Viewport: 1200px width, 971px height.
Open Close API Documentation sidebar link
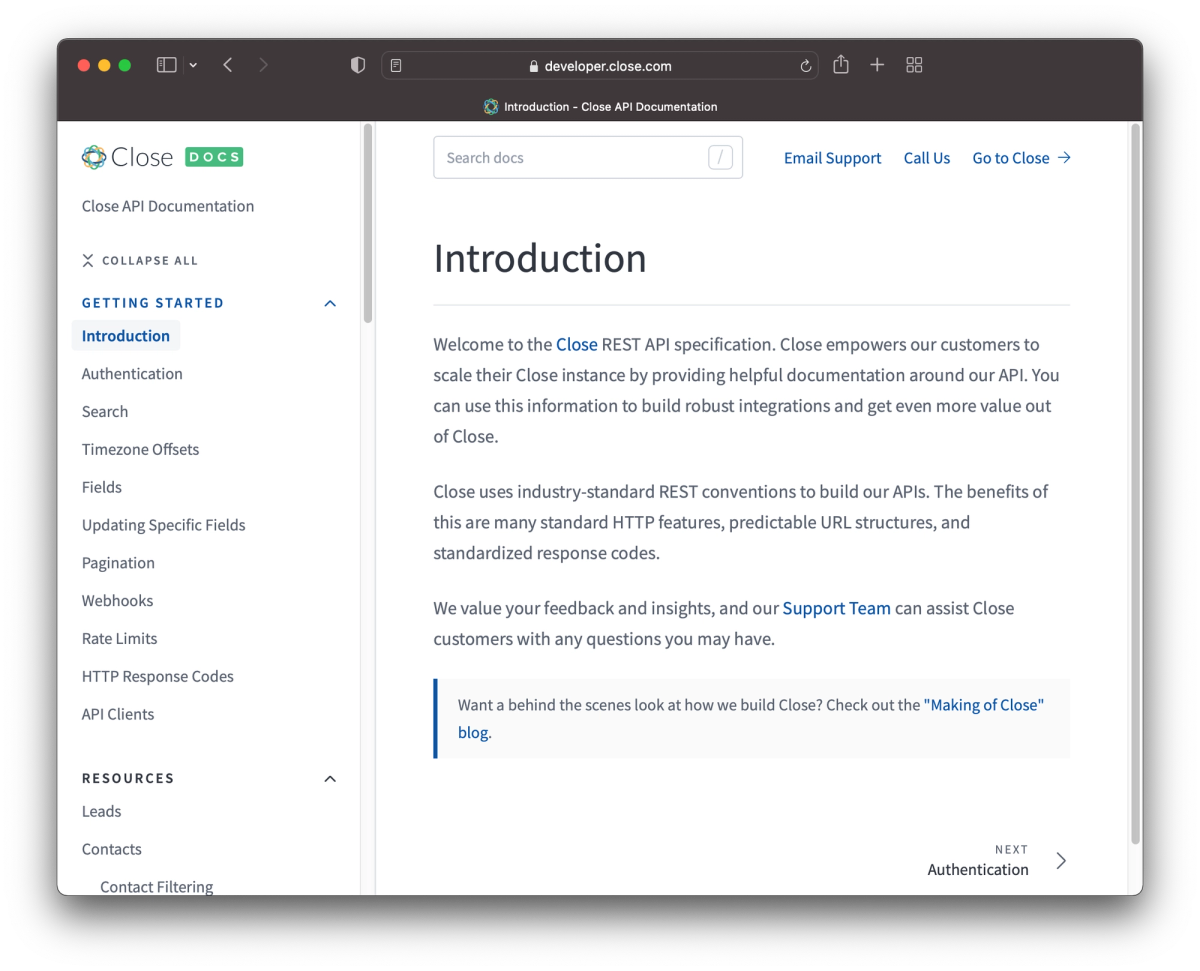tap(168, 206)
